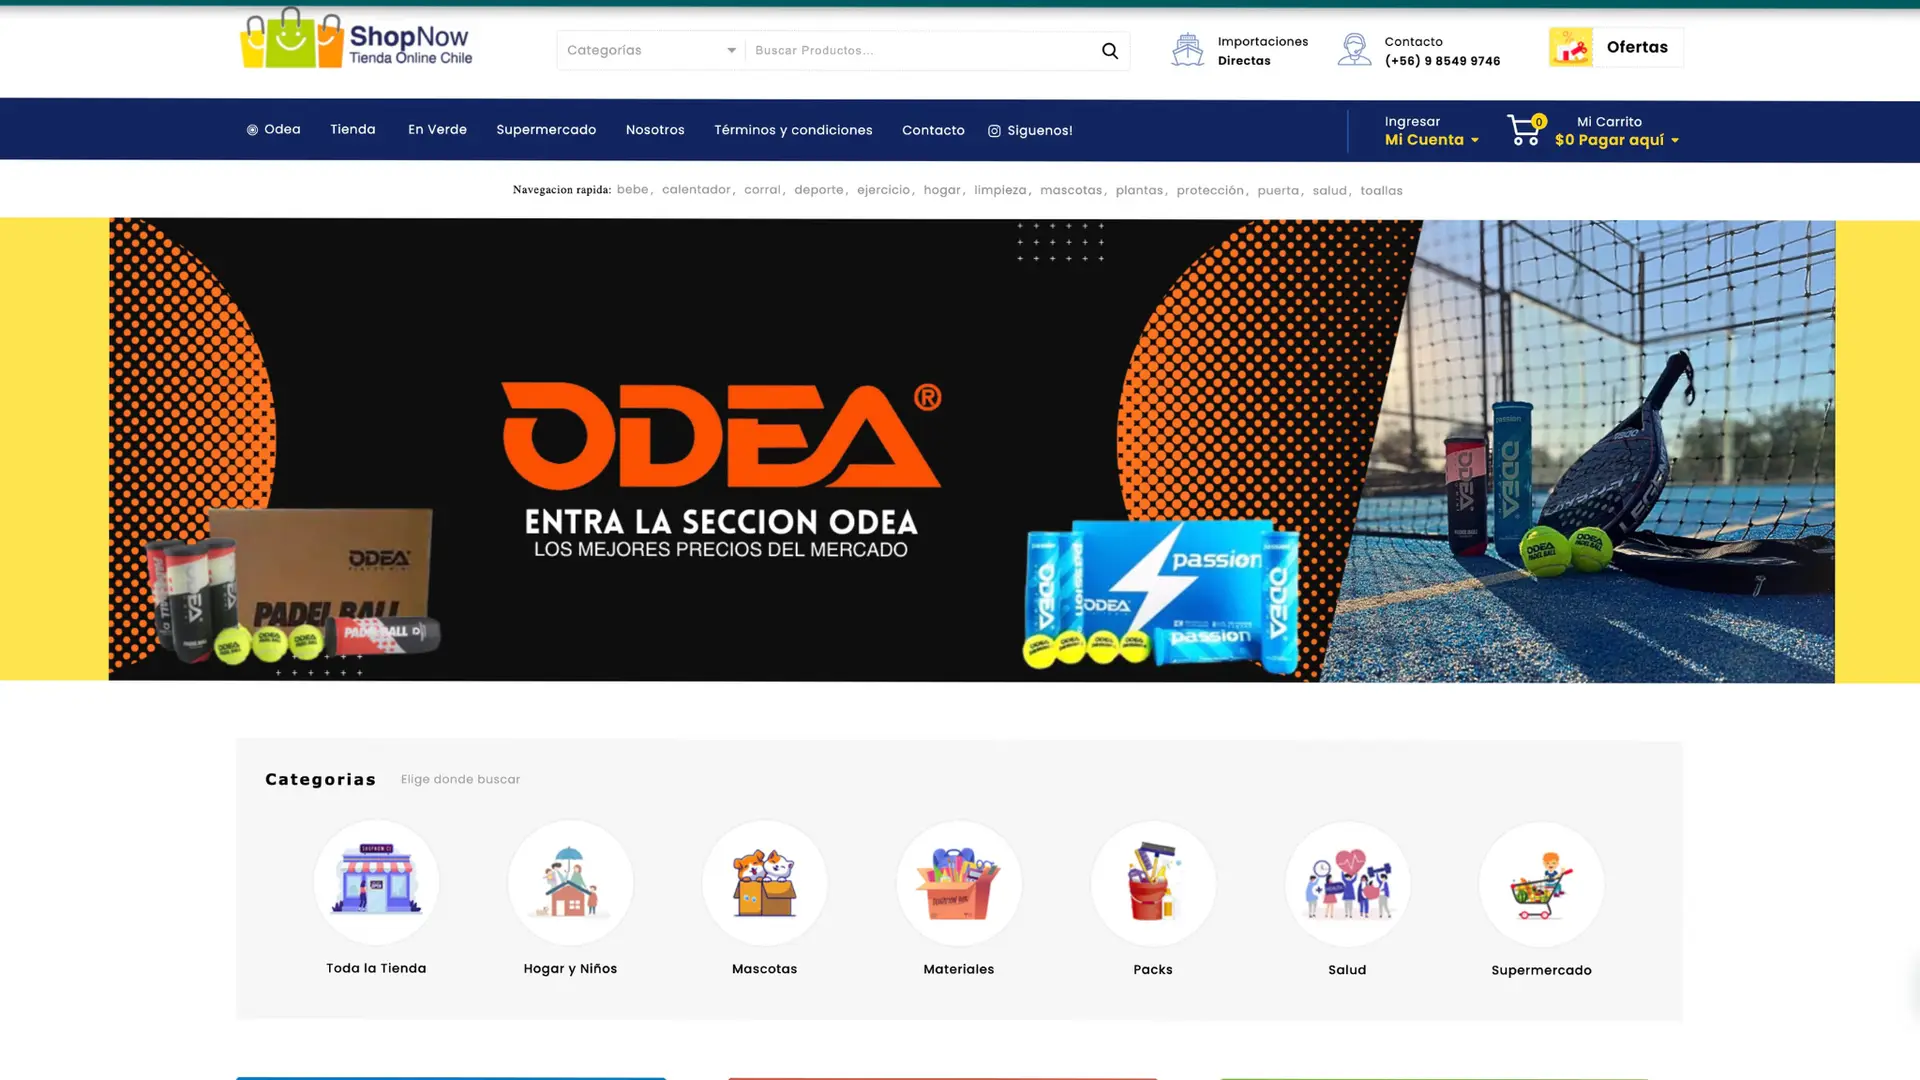This screenshot has width=1920, height=1080.
Task: Expand the Mi Cuenta dropdown
Action: [1431, 140]
